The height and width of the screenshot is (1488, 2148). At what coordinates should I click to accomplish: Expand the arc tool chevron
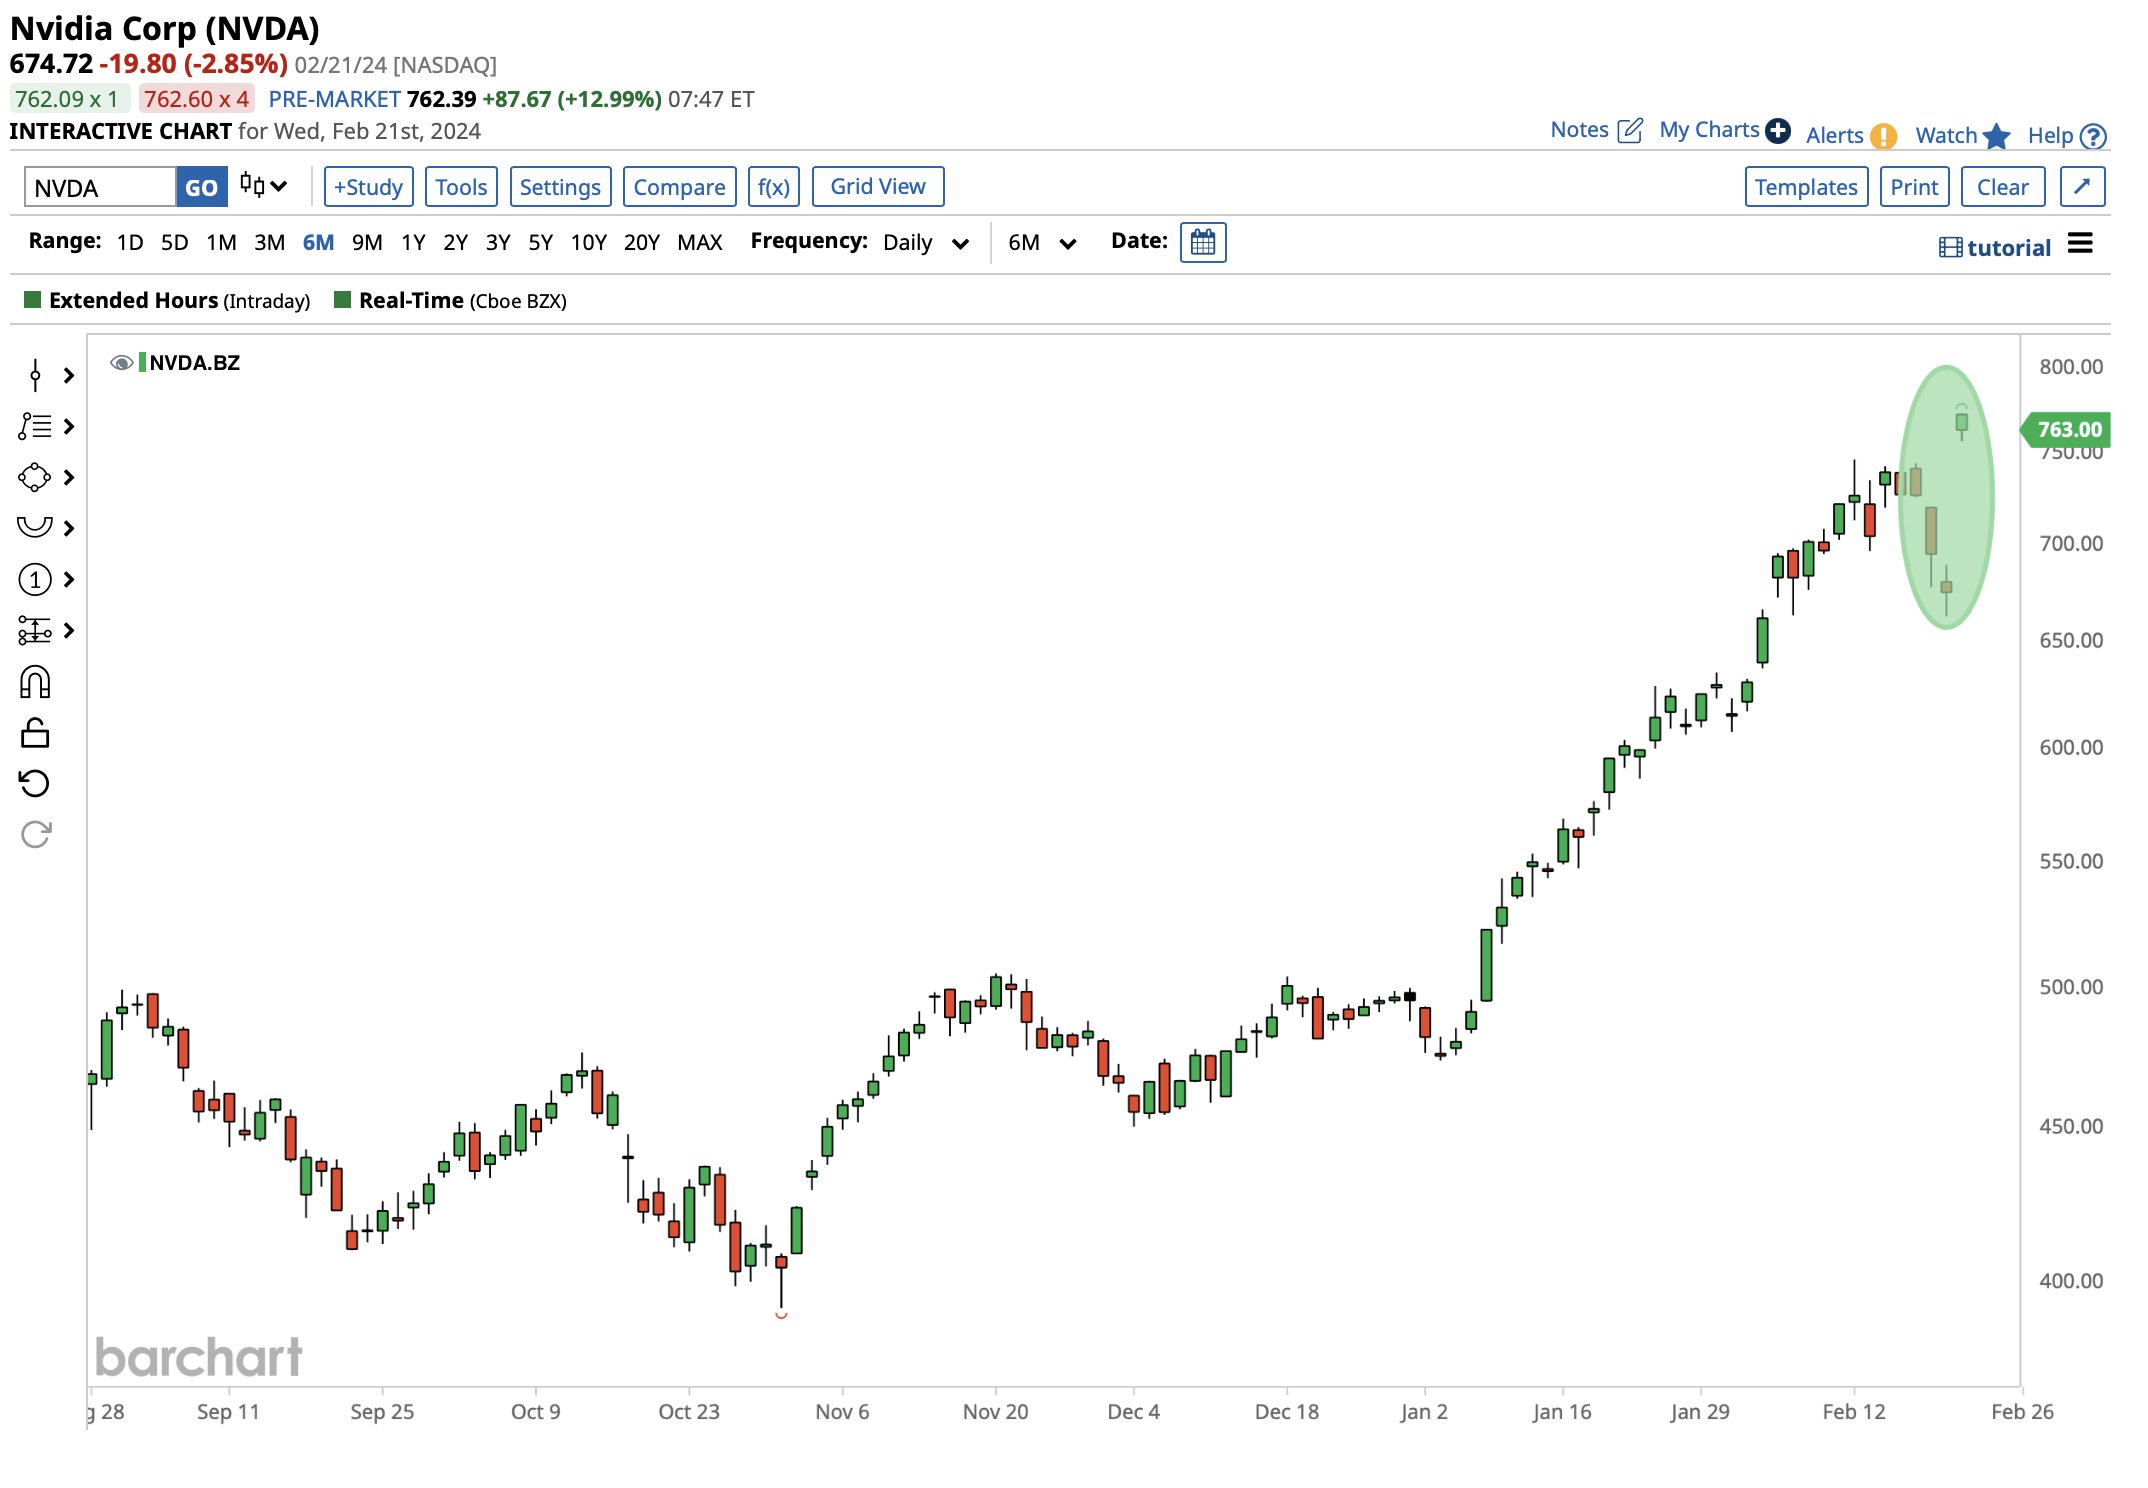69,528
